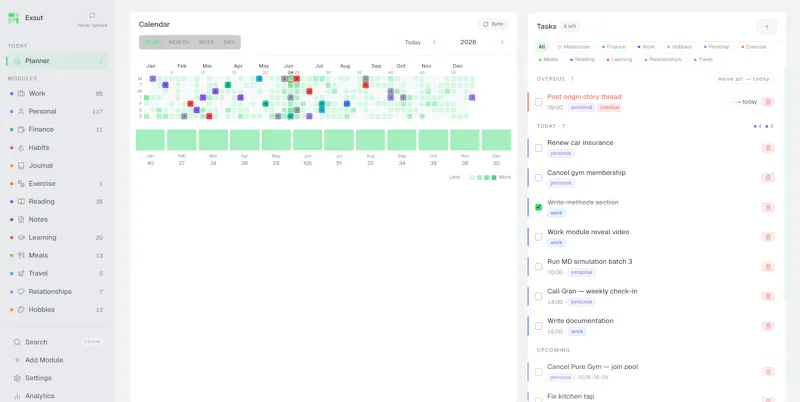Open the Habits module flame icon
800x402 pixels.
tap(21, 148)
